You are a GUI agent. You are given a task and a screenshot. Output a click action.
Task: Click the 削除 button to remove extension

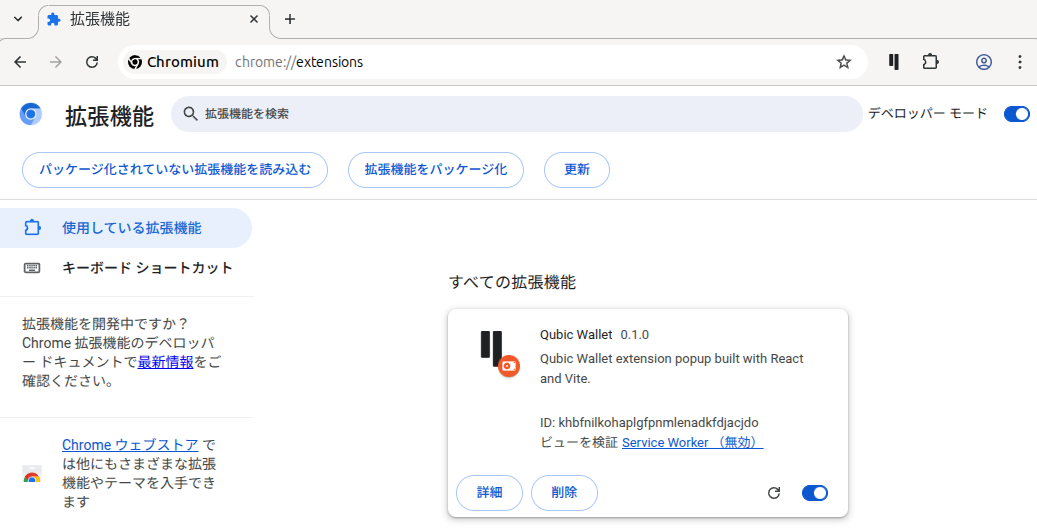click(x=564, y=492)
